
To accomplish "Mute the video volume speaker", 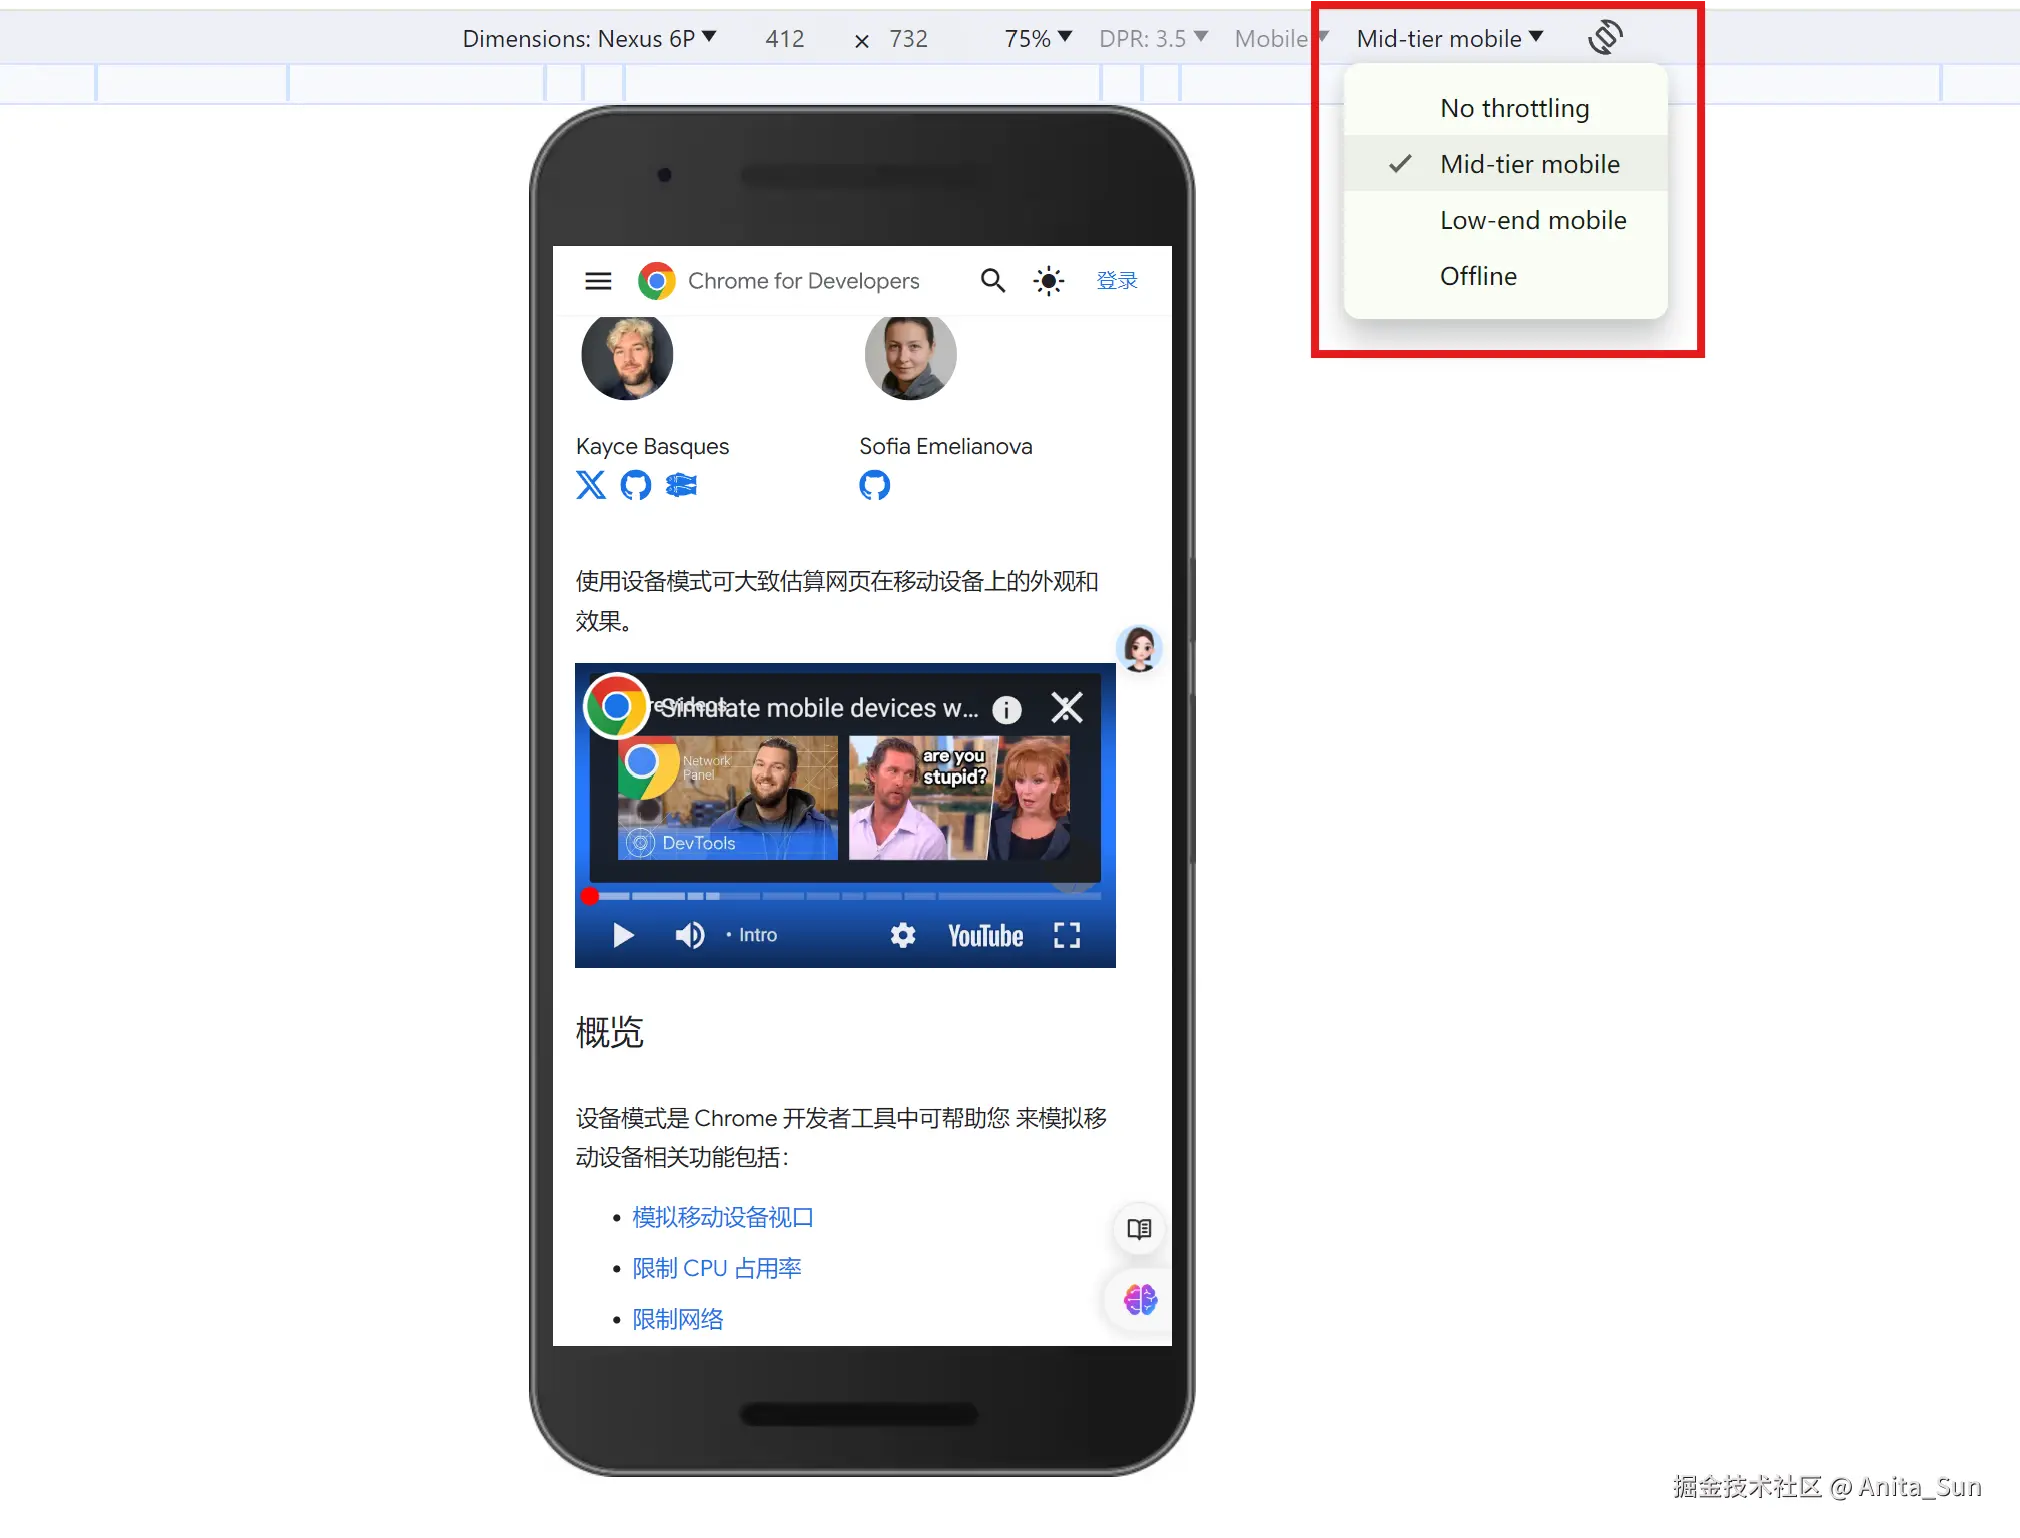I will [x=689, y=935].
